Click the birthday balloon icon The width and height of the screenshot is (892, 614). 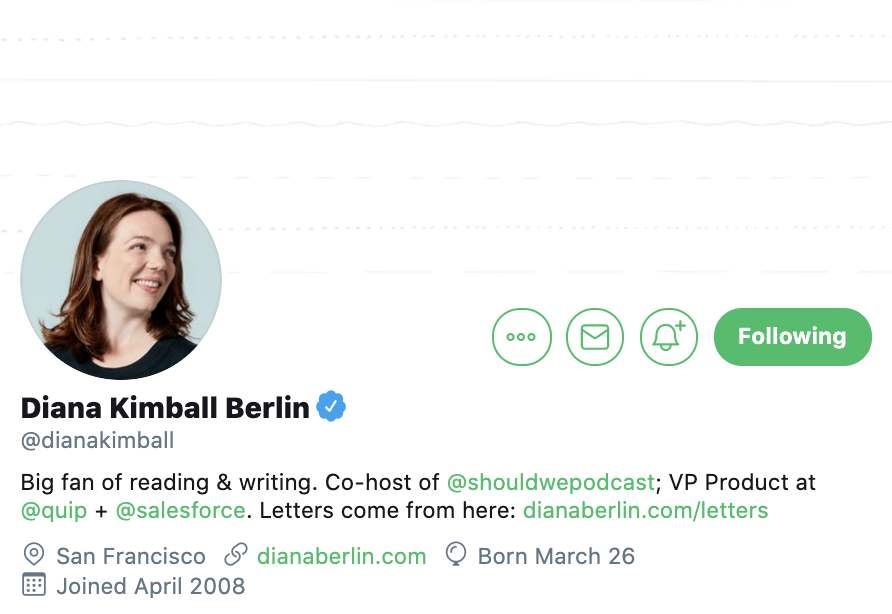click(x=456, y=554)
